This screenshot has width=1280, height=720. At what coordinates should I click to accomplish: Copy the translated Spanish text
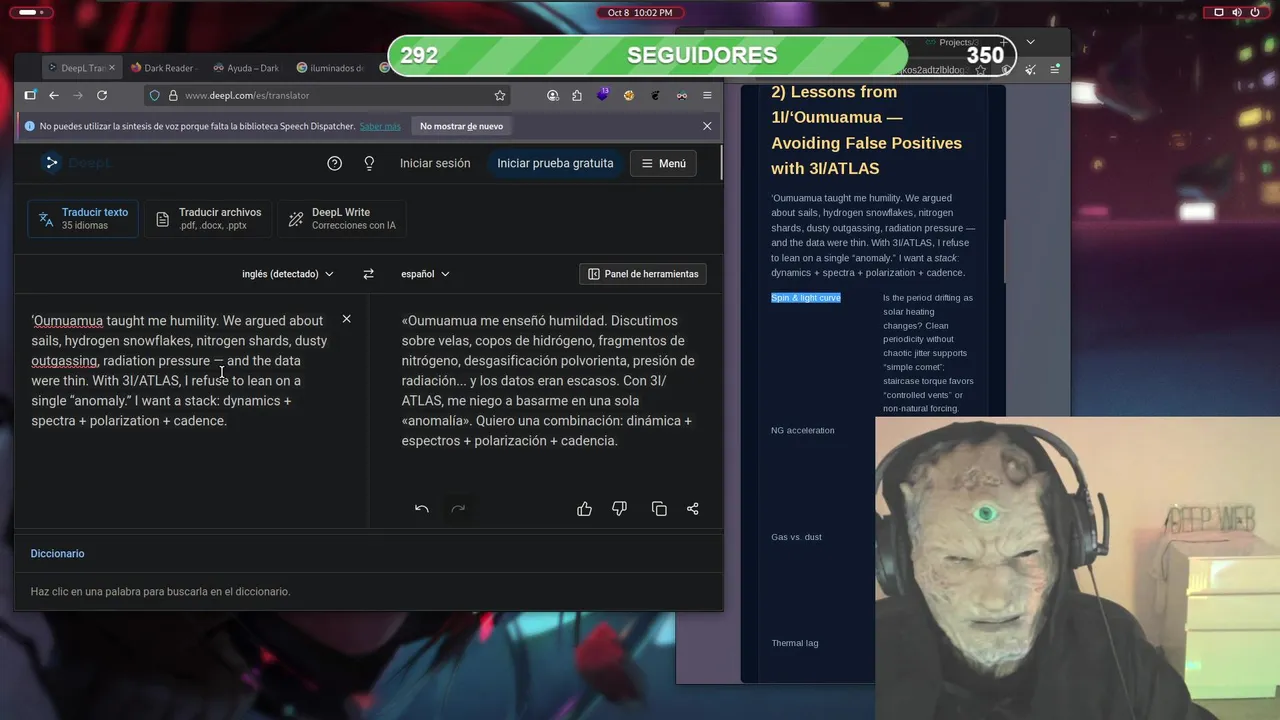pos(659,509)
